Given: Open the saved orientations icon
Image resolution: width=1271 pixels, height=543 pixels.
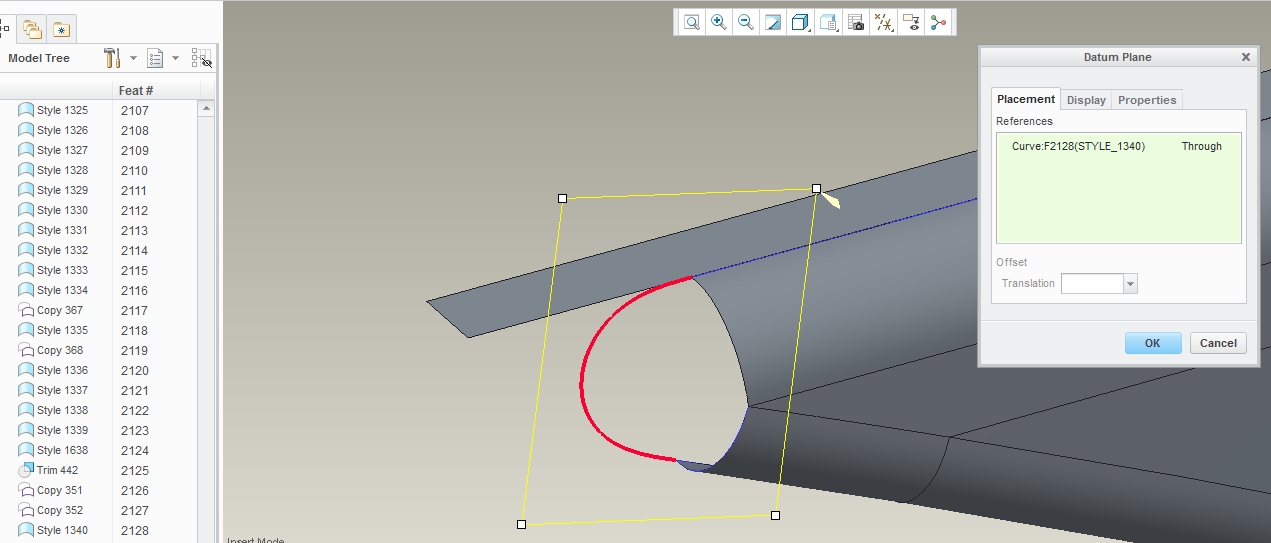Looking at the screenshot, I should (x=828, y=22).
